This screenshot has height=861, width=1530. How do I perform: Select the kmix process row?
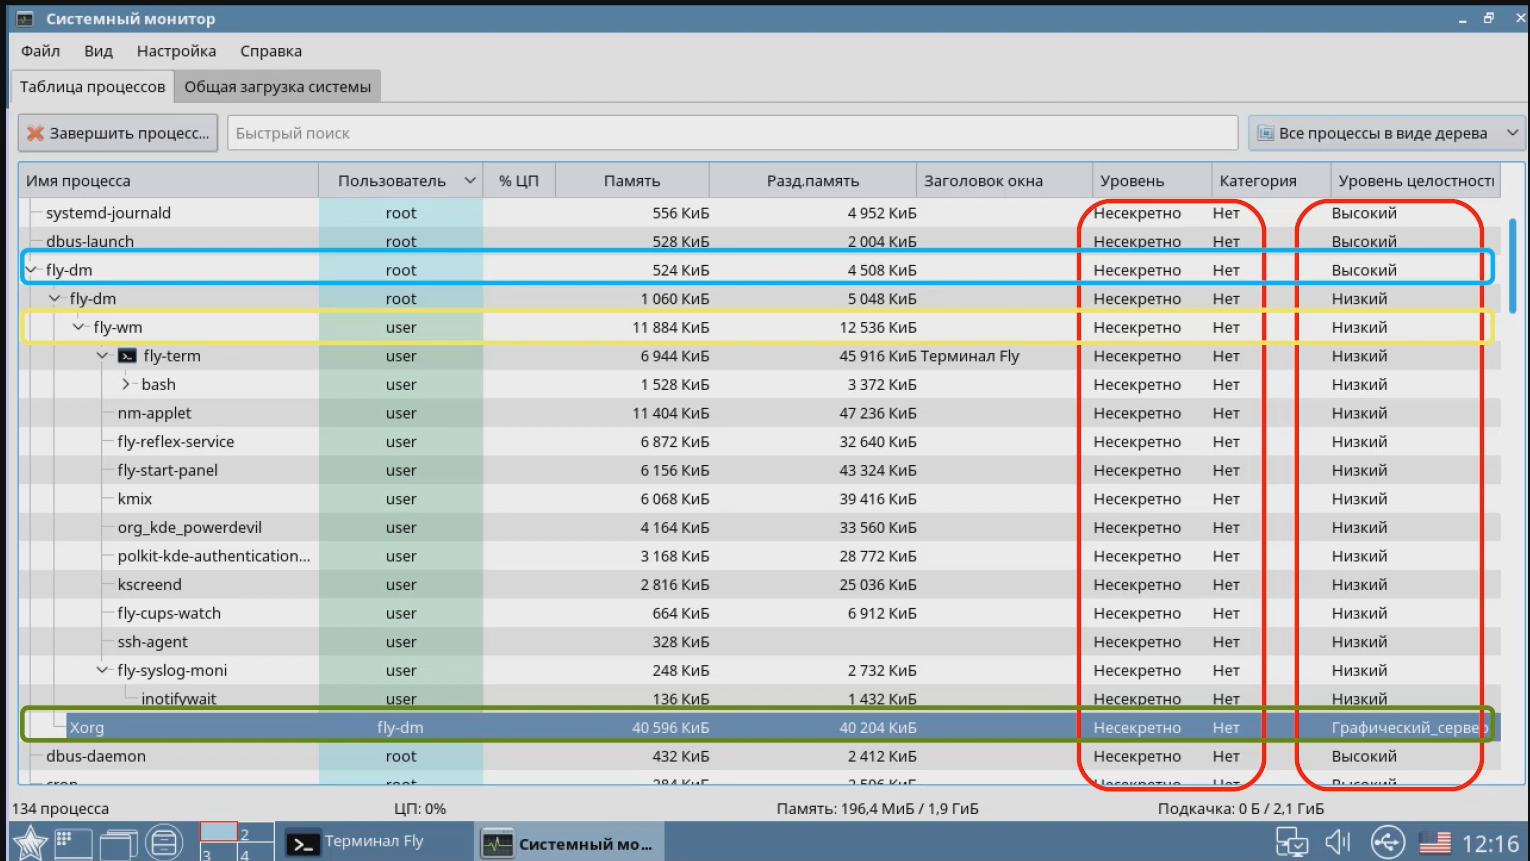[760, 499]
